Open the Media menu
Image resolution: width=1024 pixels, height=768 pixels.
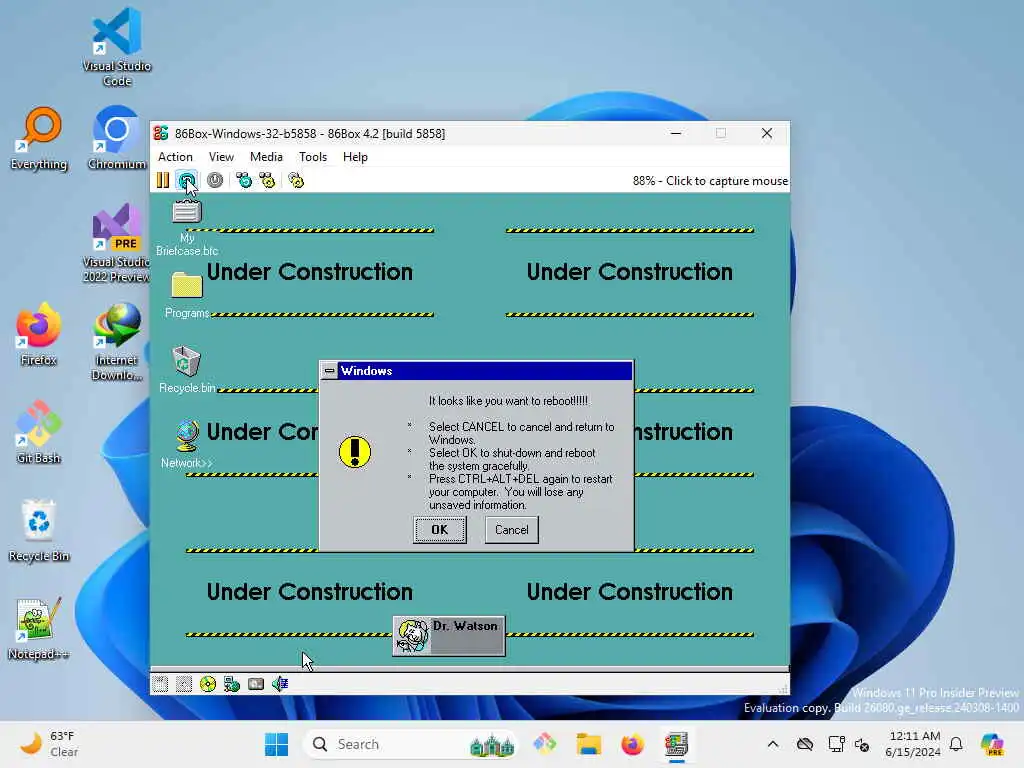tap(266, 157)
